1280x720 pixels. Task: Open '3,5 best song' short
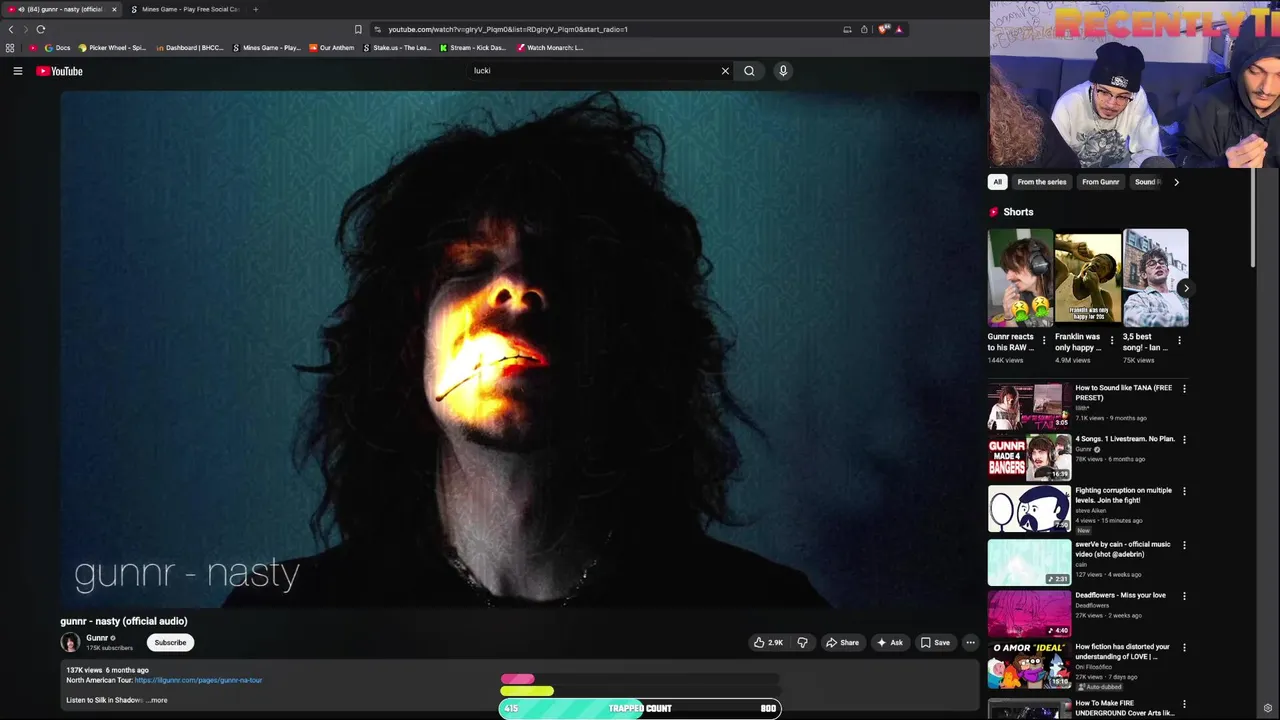[x=1156, y=278]
